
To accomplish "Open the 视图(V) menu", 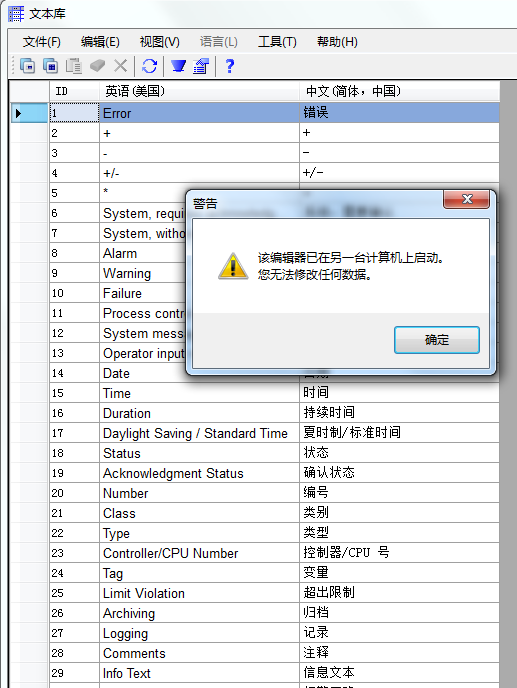I will [159, 42].
